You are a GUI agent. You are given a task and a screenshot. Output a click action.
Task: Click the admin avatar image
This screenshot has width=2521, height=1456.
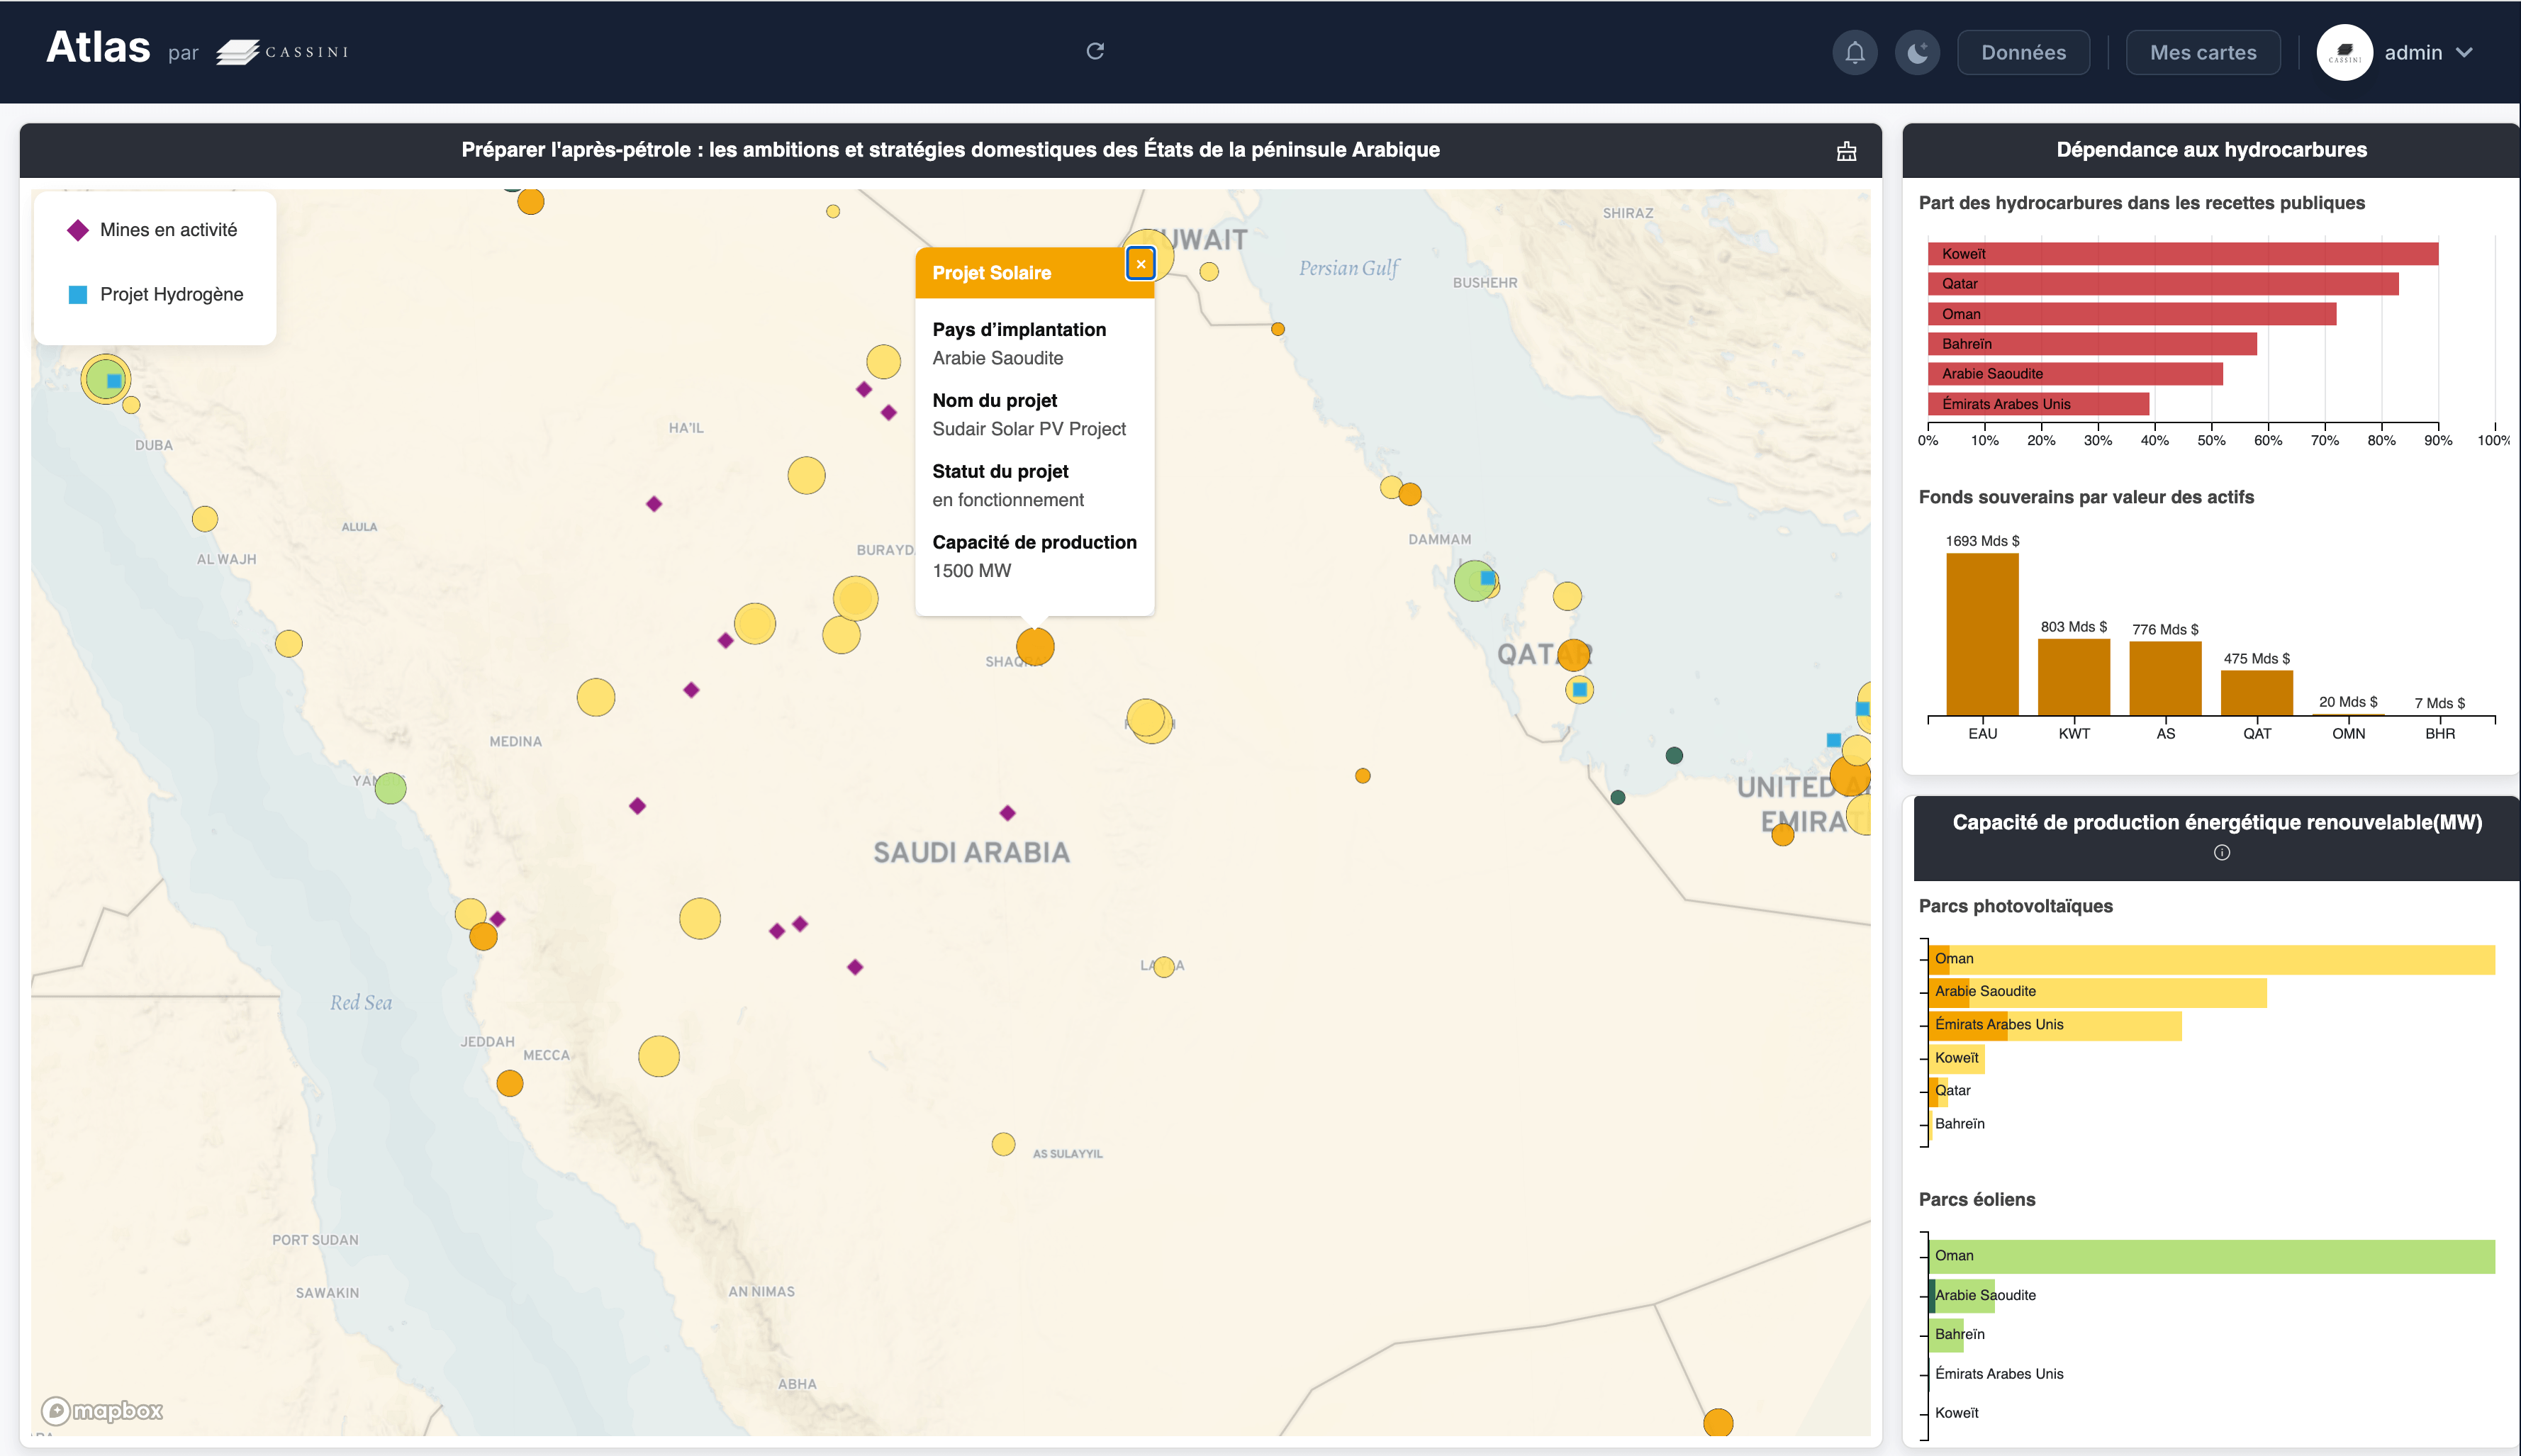click(x=2344, y=52)
